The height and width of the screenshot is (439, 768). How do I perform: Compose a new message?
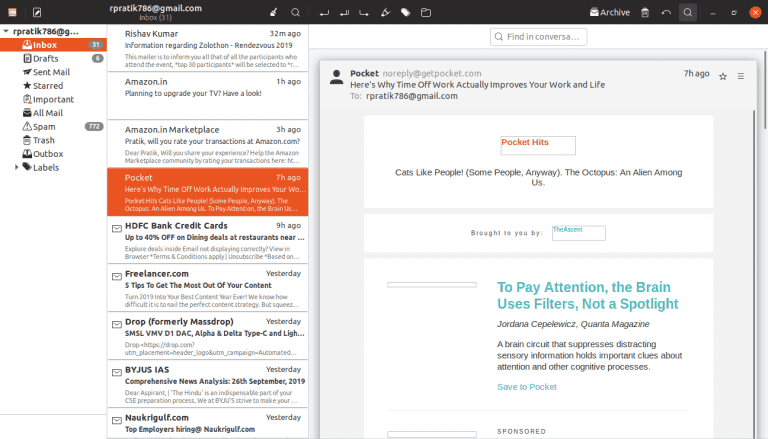click(x=37, y=12)
